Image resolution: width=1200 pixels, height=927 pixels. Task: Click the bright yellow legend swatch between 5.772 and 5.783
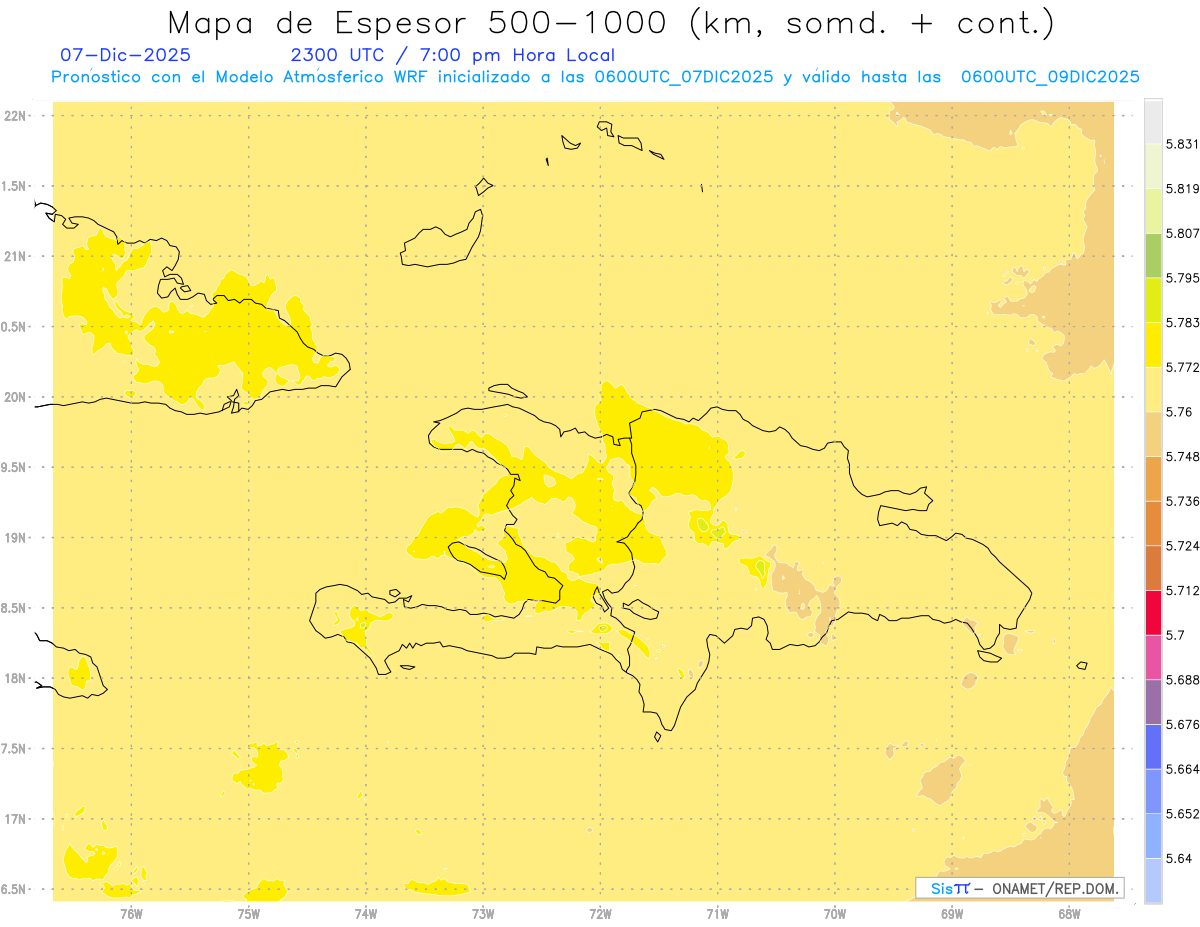[x=1153, y=345]
